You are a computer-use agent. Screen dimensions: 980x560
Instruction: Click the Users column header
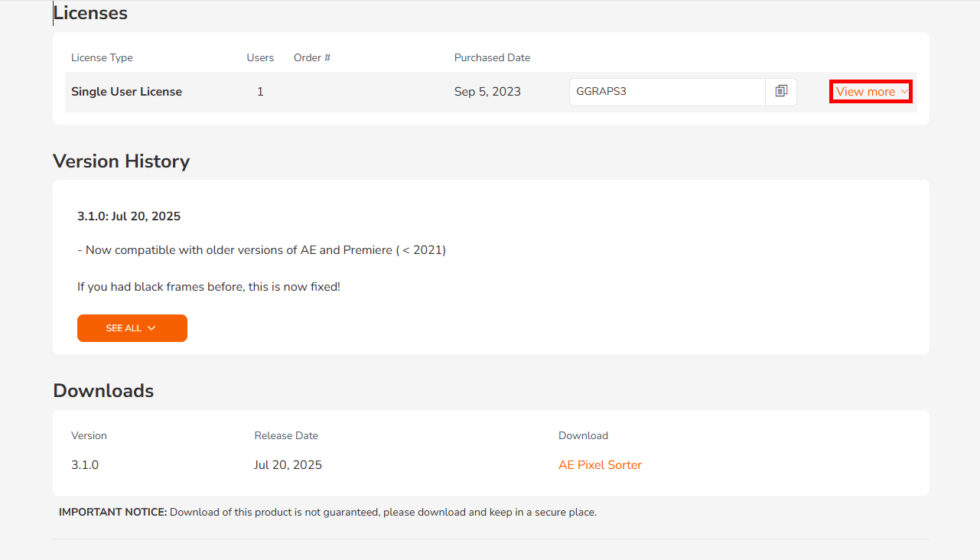tap(260, 58)
